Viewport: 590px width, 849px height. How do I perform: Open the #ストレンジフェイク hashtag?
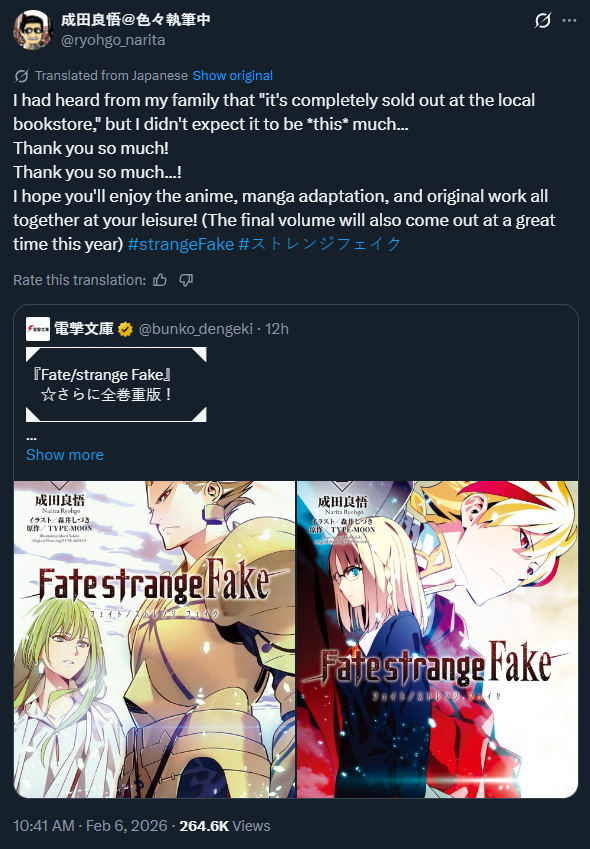pos(319,244)
